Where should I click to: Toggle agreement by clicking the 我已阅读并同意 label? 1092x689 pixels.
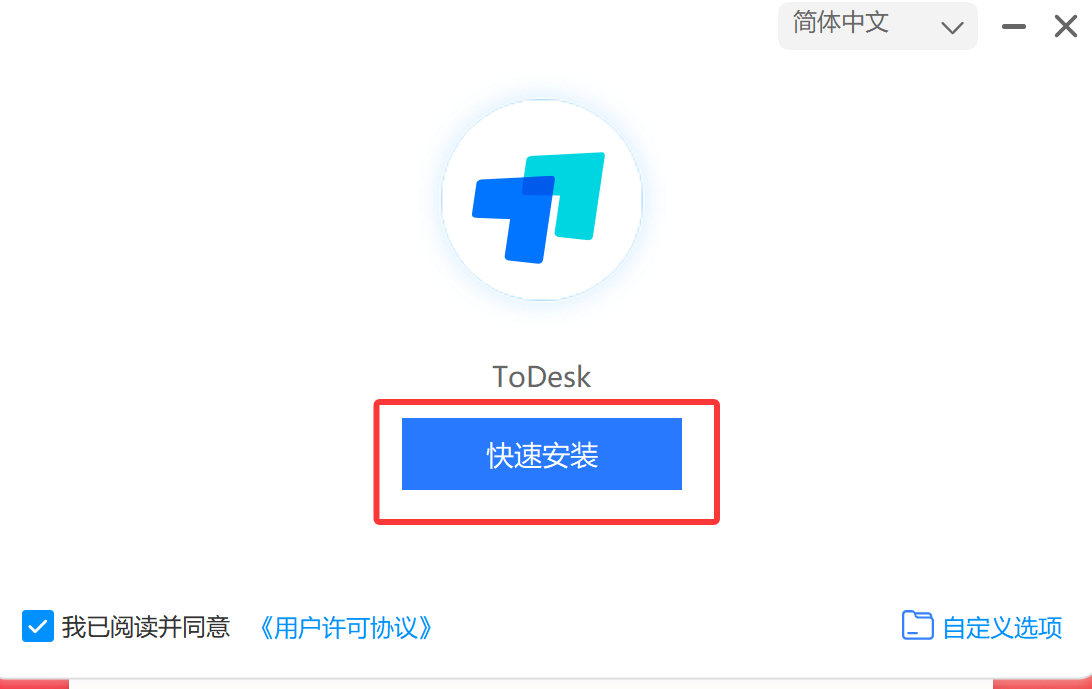pos(146,627)
